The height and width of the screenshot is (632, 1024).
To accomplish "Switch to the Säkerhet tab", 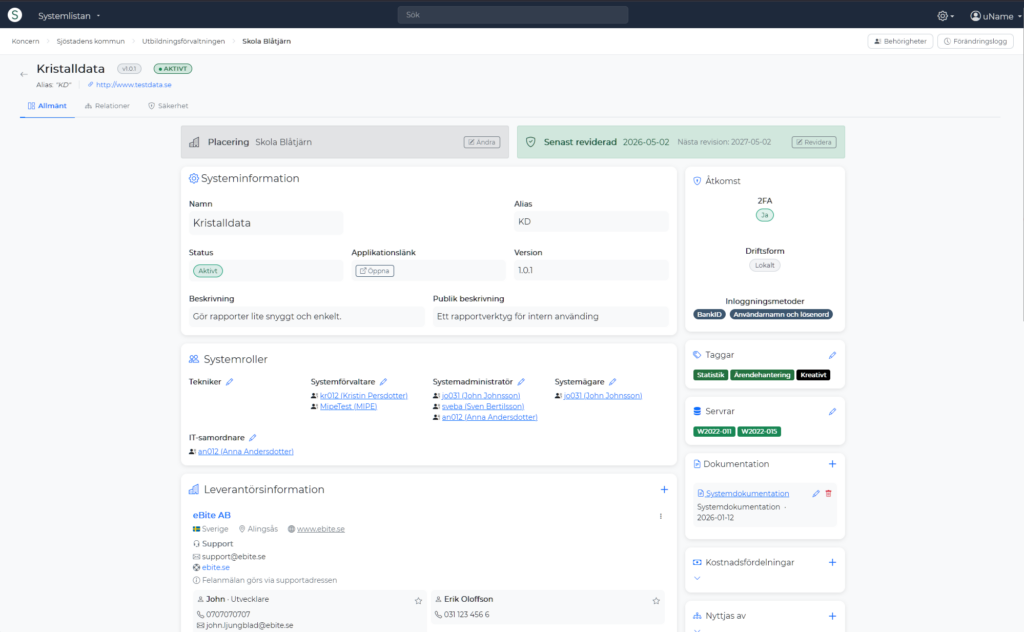I will pyautogui.click(x=168, y=106).
